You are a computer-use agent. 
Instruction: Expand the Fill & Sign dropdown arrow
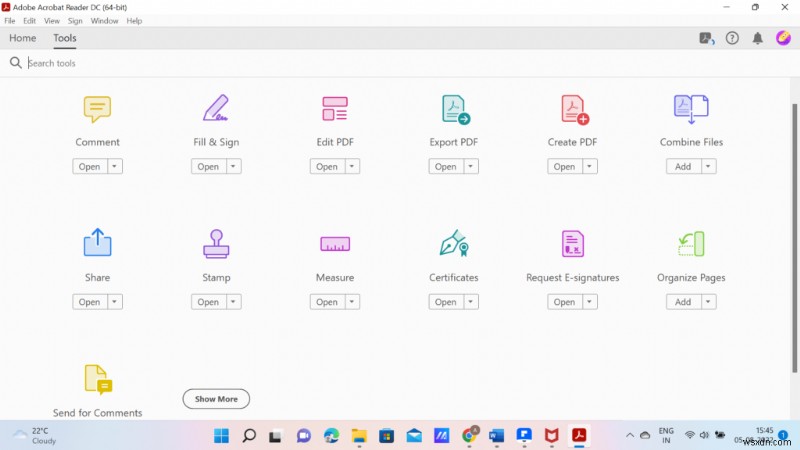pos(233,166)
